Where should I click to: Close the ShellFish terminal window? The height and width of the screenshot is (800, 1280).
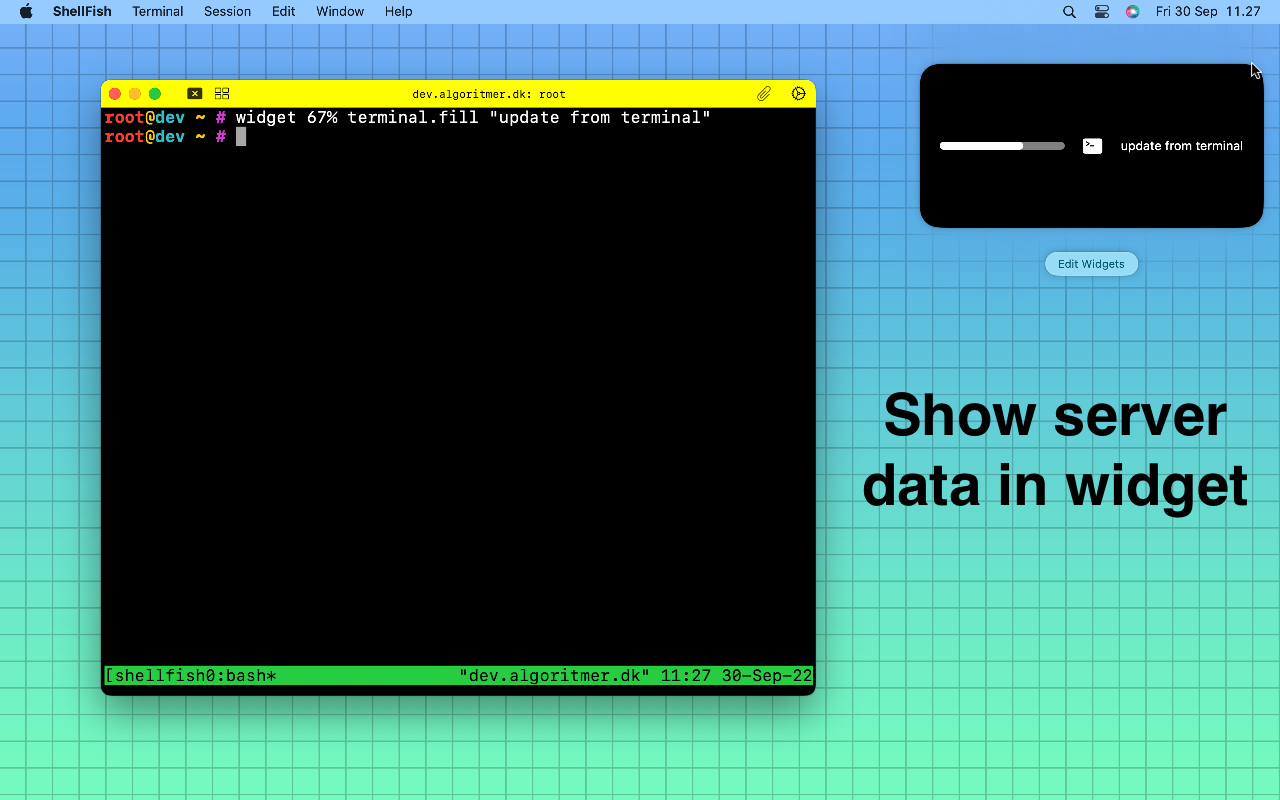pyautogui.click(x=115, y=94)
